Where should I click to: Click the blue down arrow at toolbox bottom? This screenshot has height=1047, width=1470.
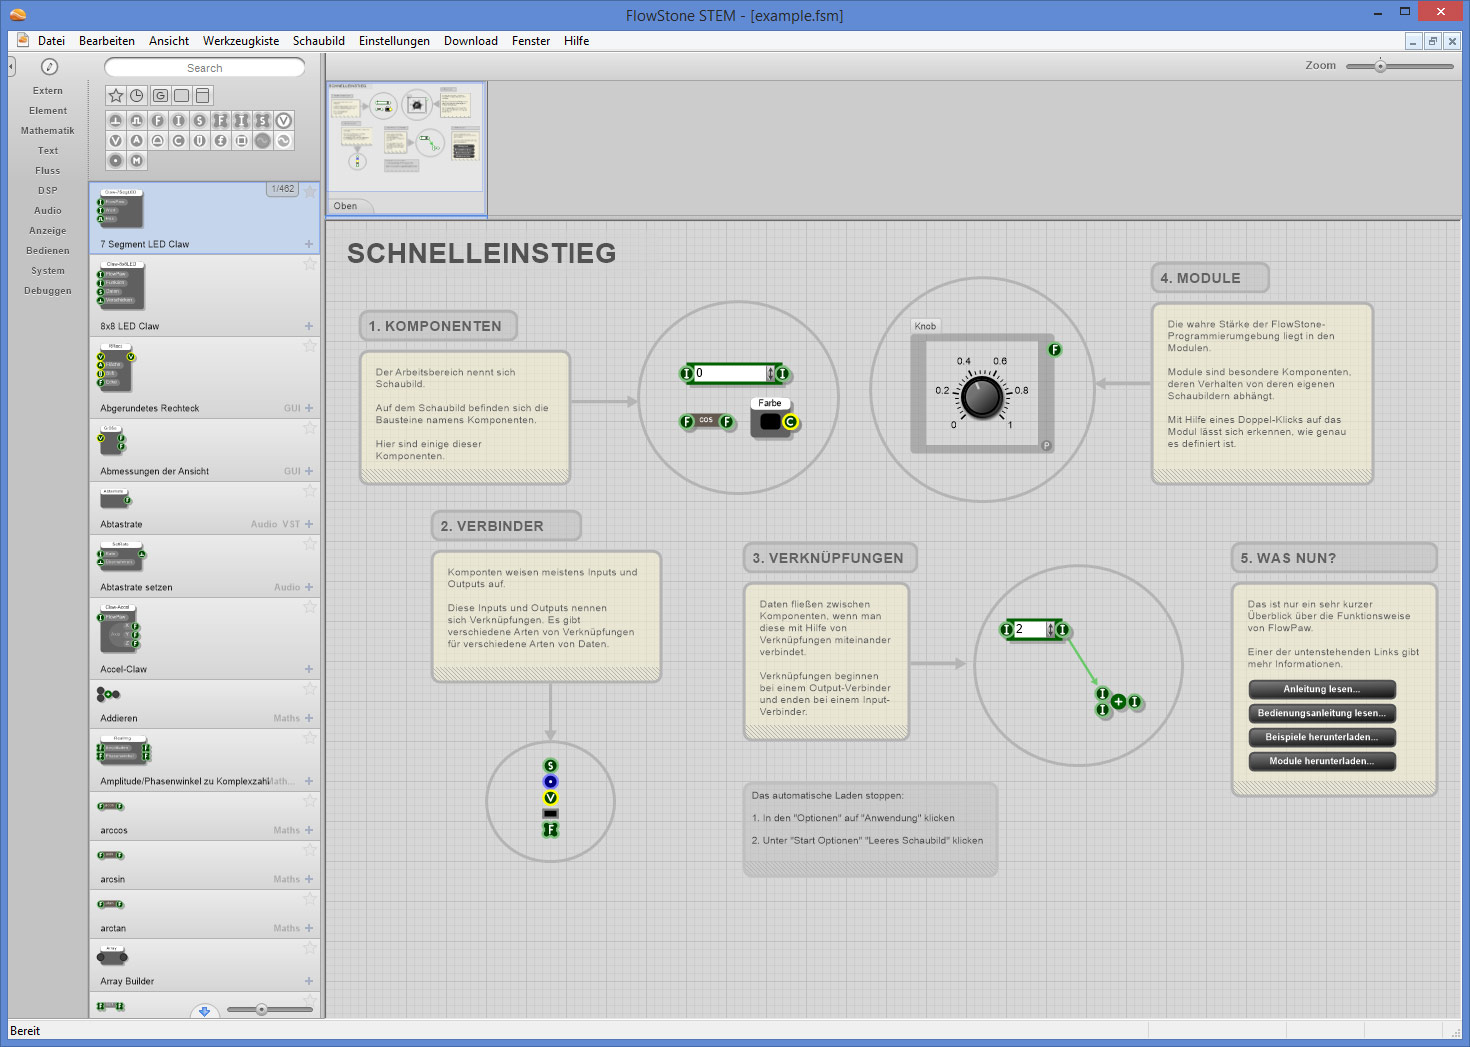(x=204, y=1011)
